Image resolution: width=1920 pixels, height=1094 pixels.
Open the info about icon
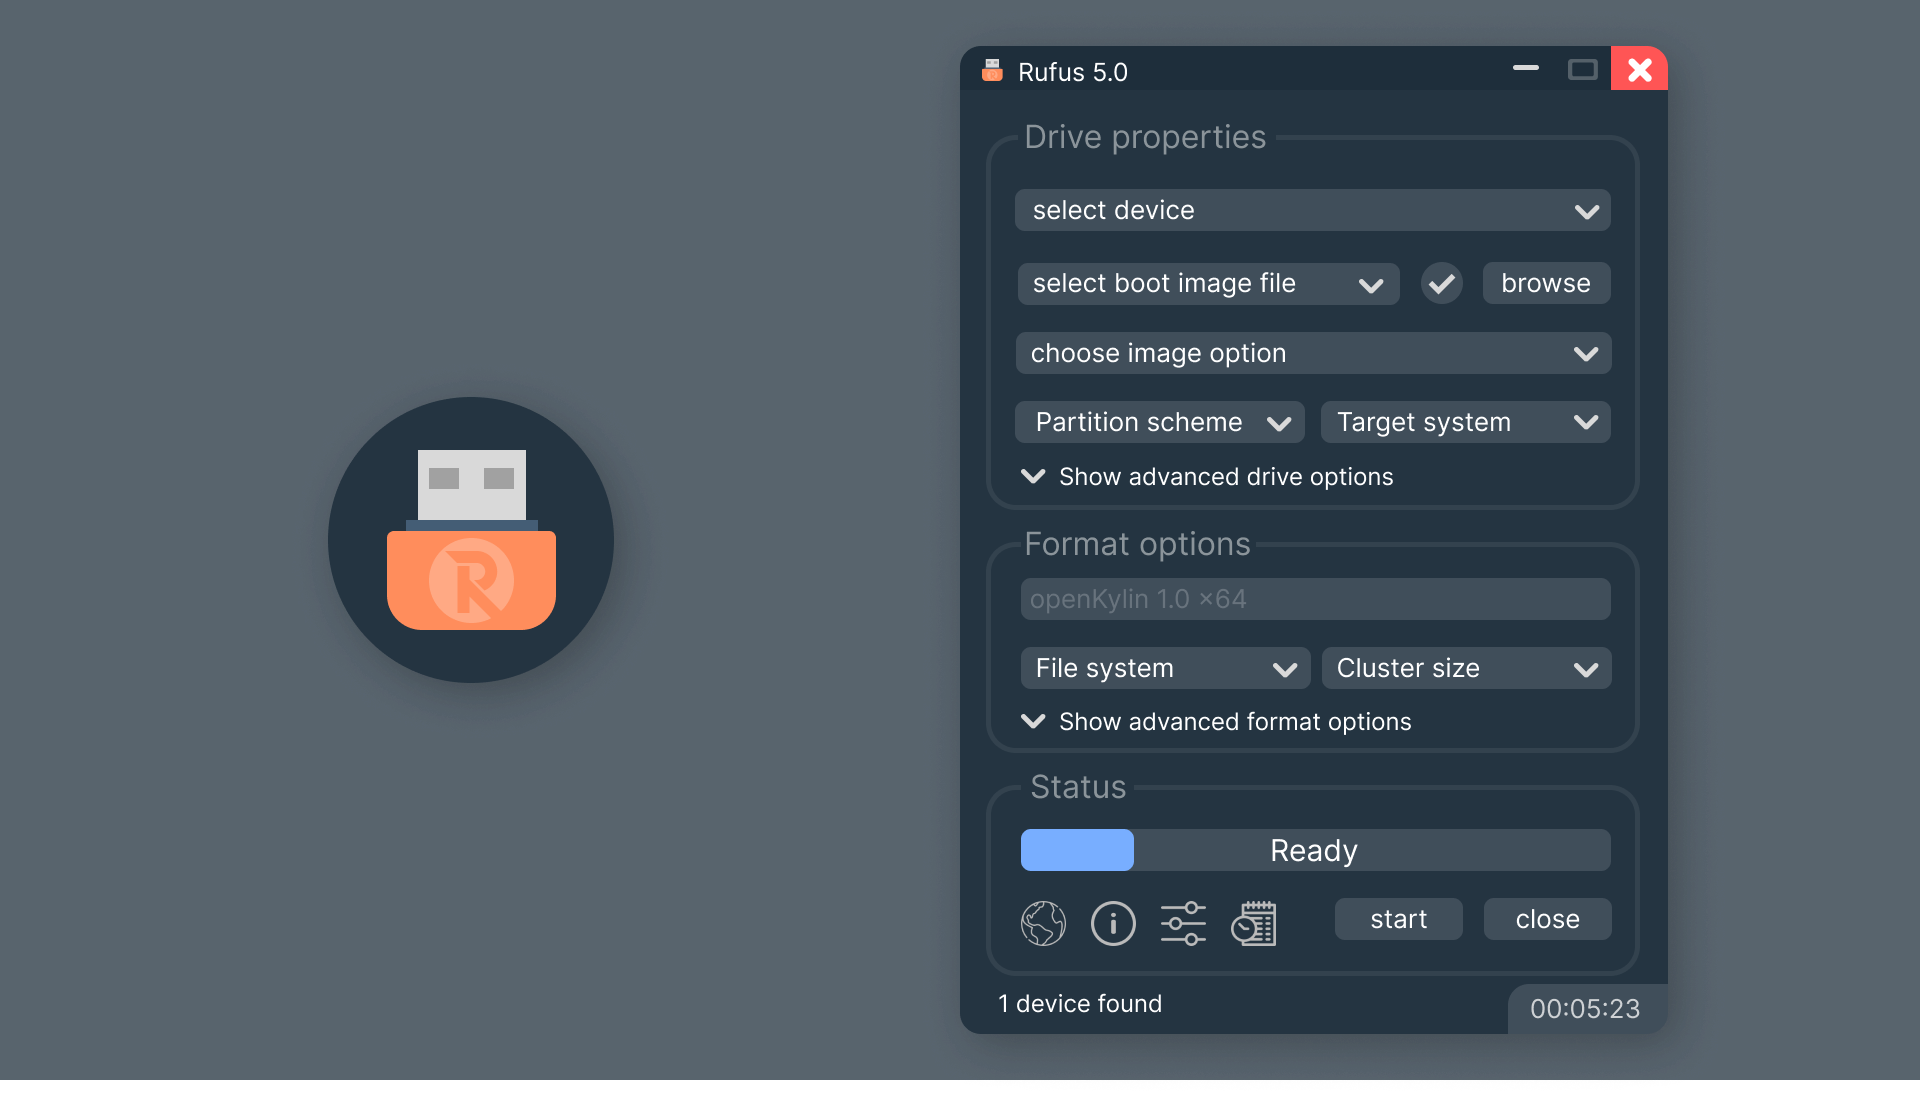1113,923
